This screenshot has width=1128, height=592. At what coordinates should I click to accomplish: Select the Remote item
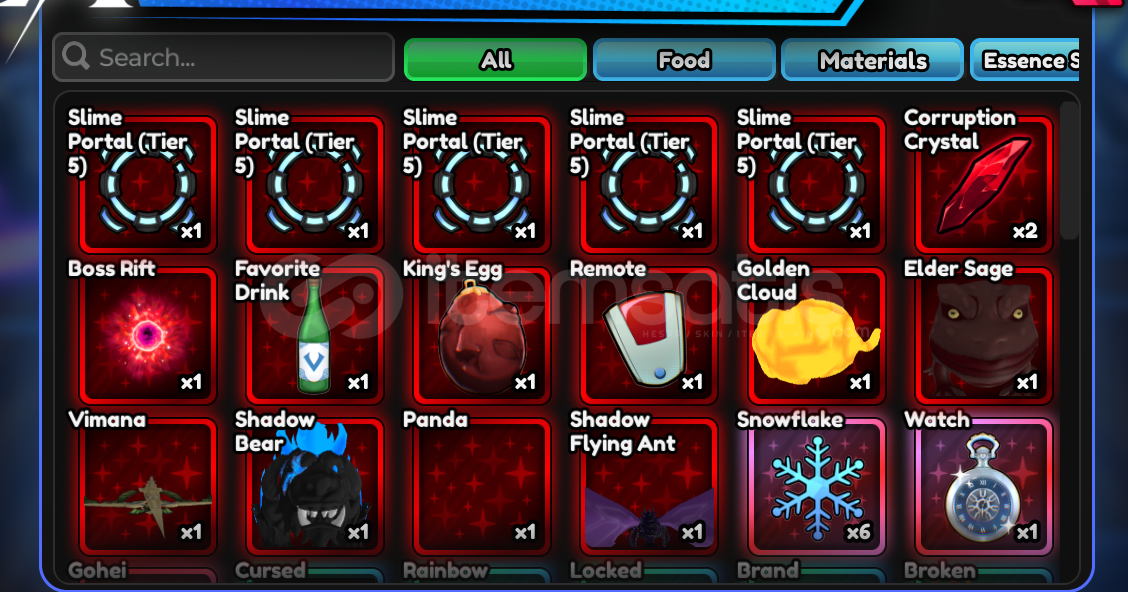tap(650, 334)
